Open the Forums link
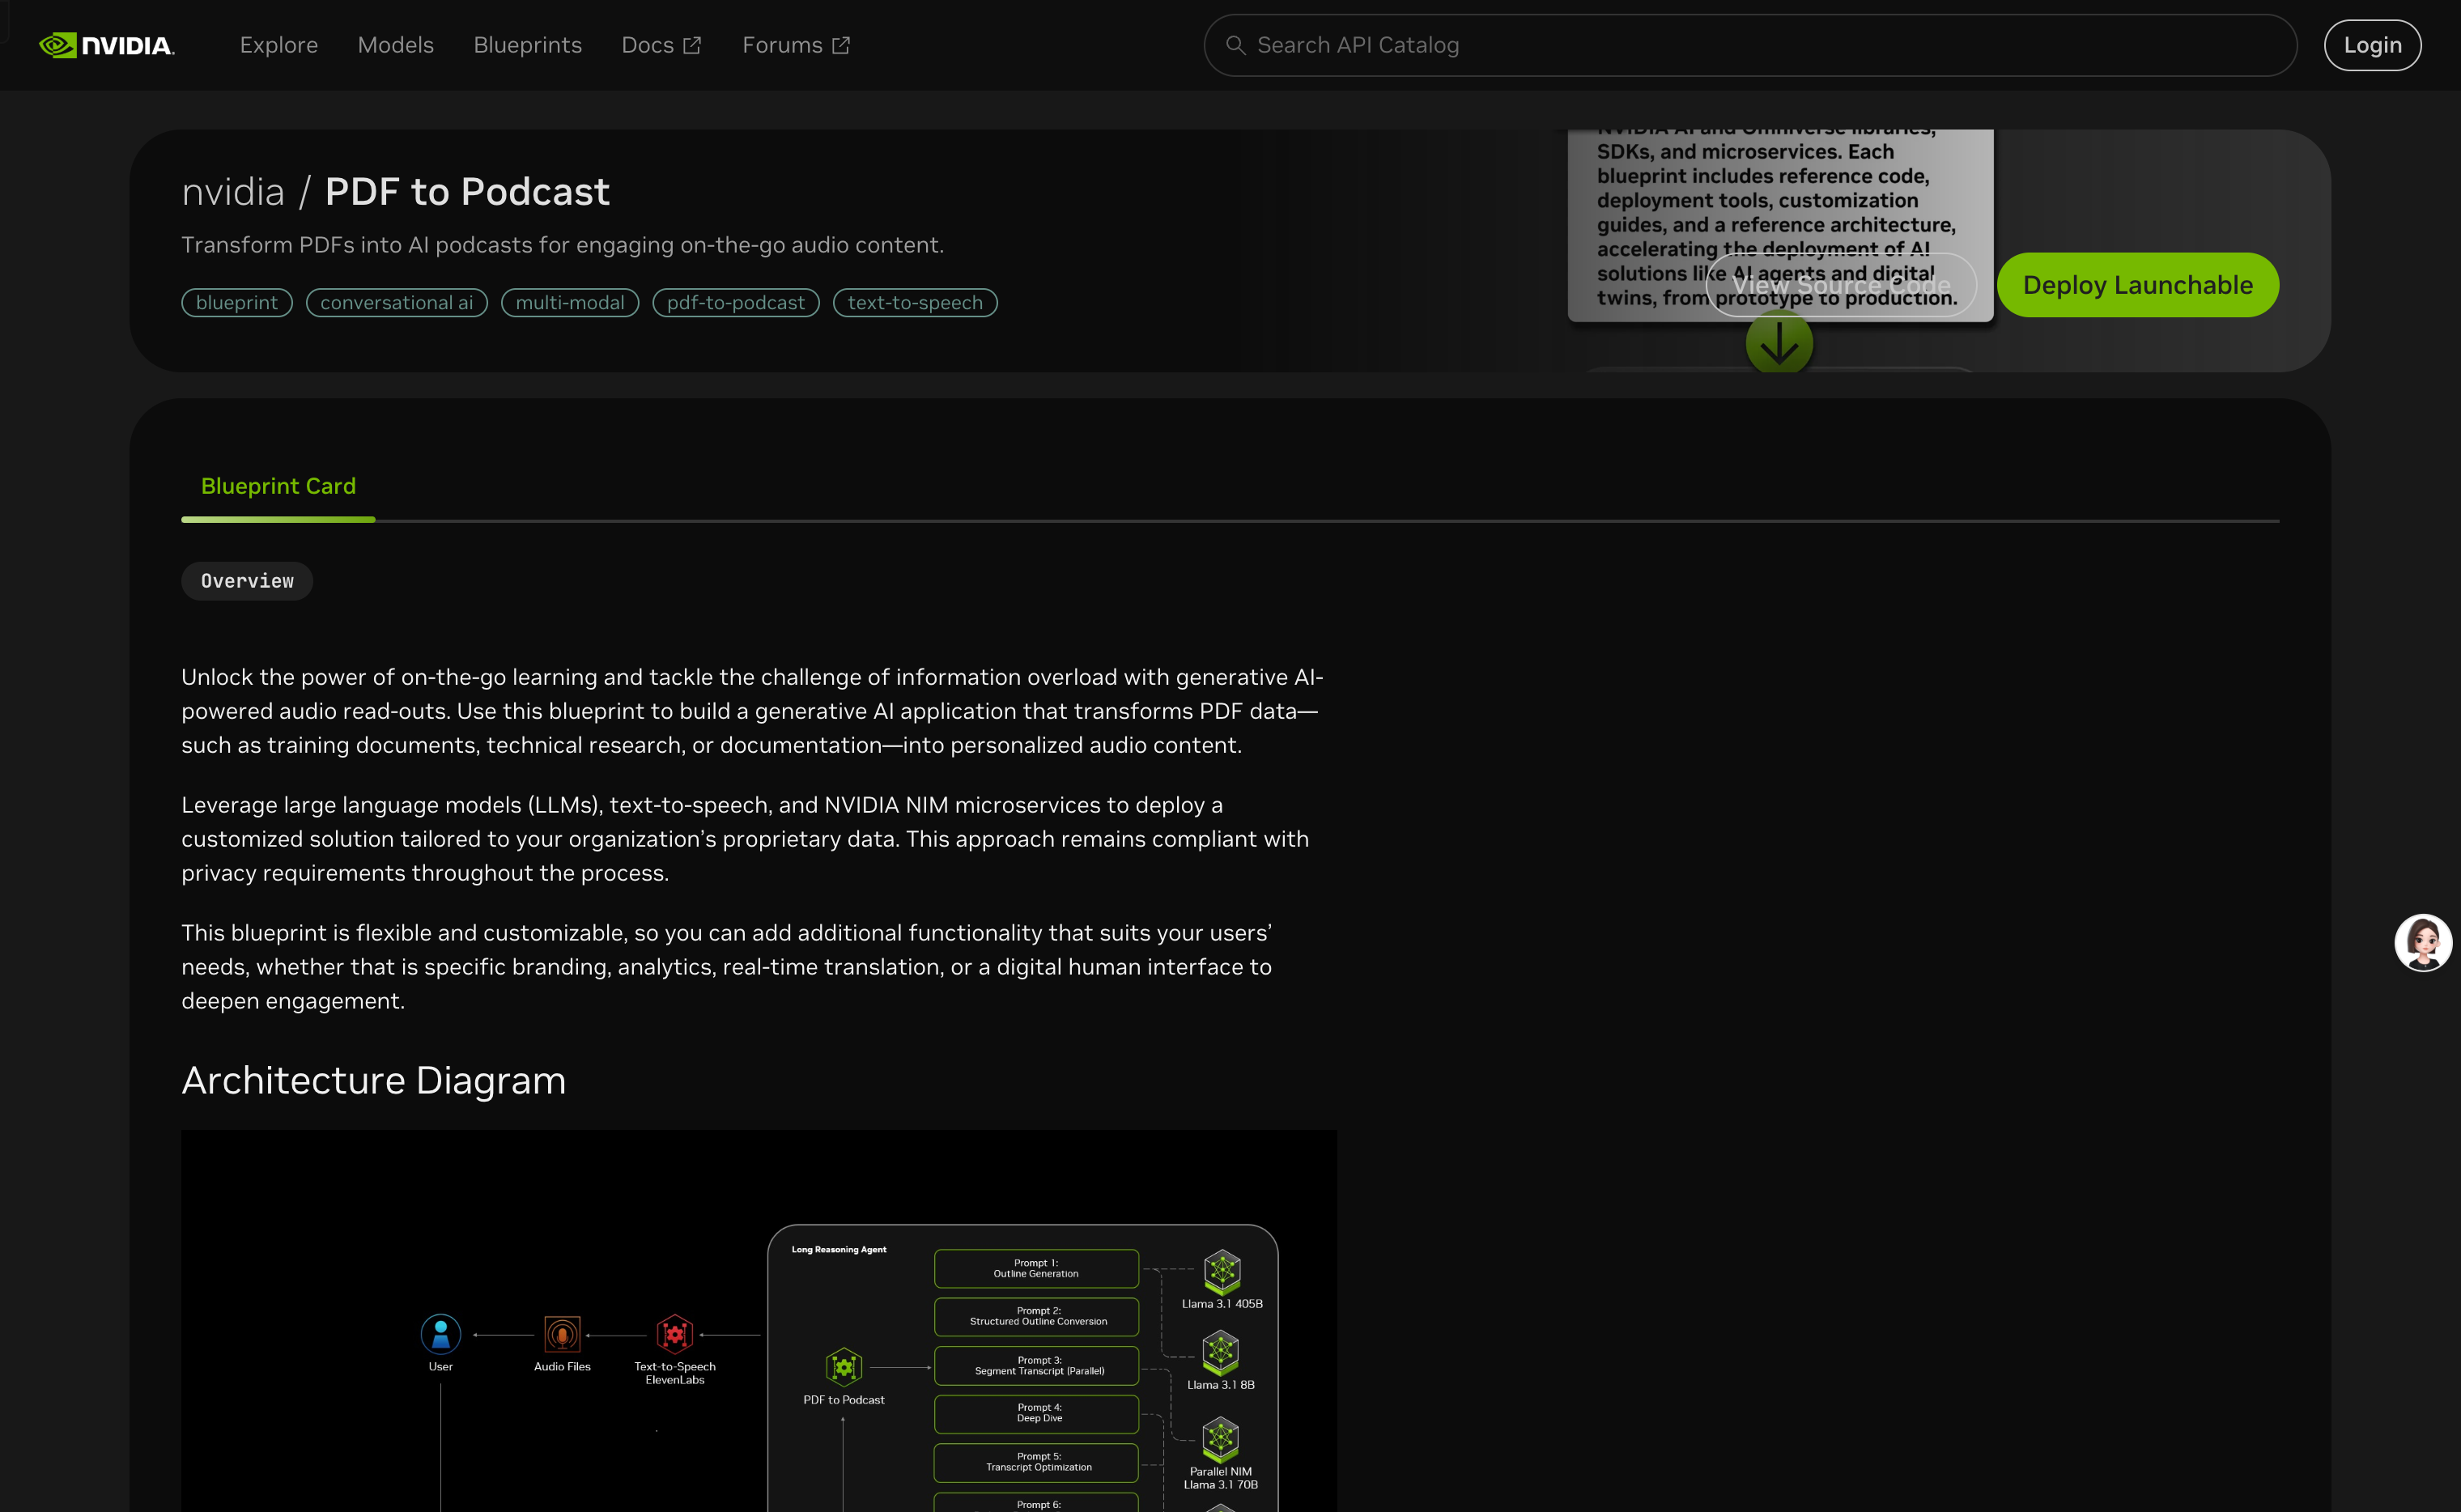Viewport: 2461px width, 1512px height. [x=796, y=45]
